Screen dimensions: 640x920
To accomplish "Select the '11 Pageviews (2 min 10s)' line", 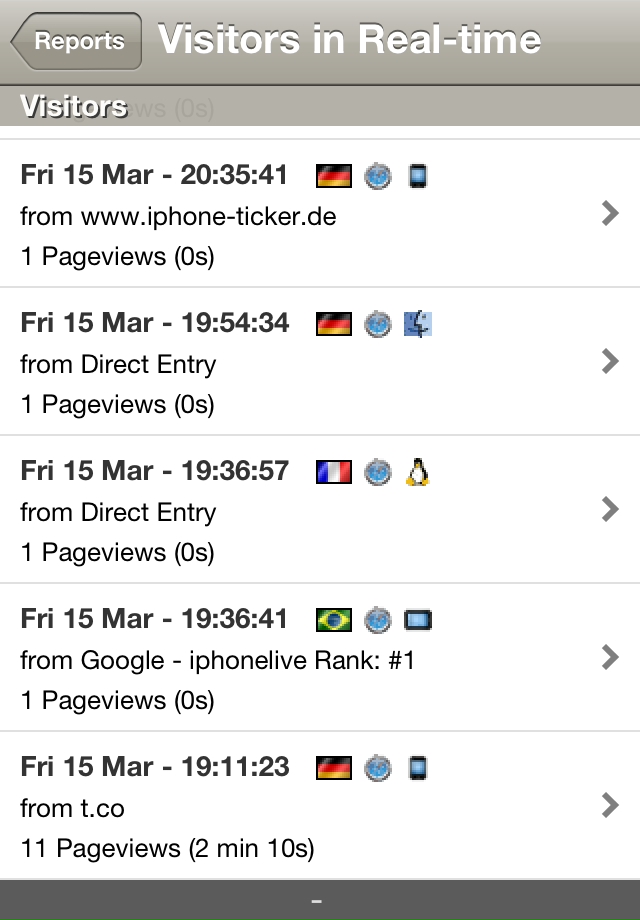I will pos(167,848).
